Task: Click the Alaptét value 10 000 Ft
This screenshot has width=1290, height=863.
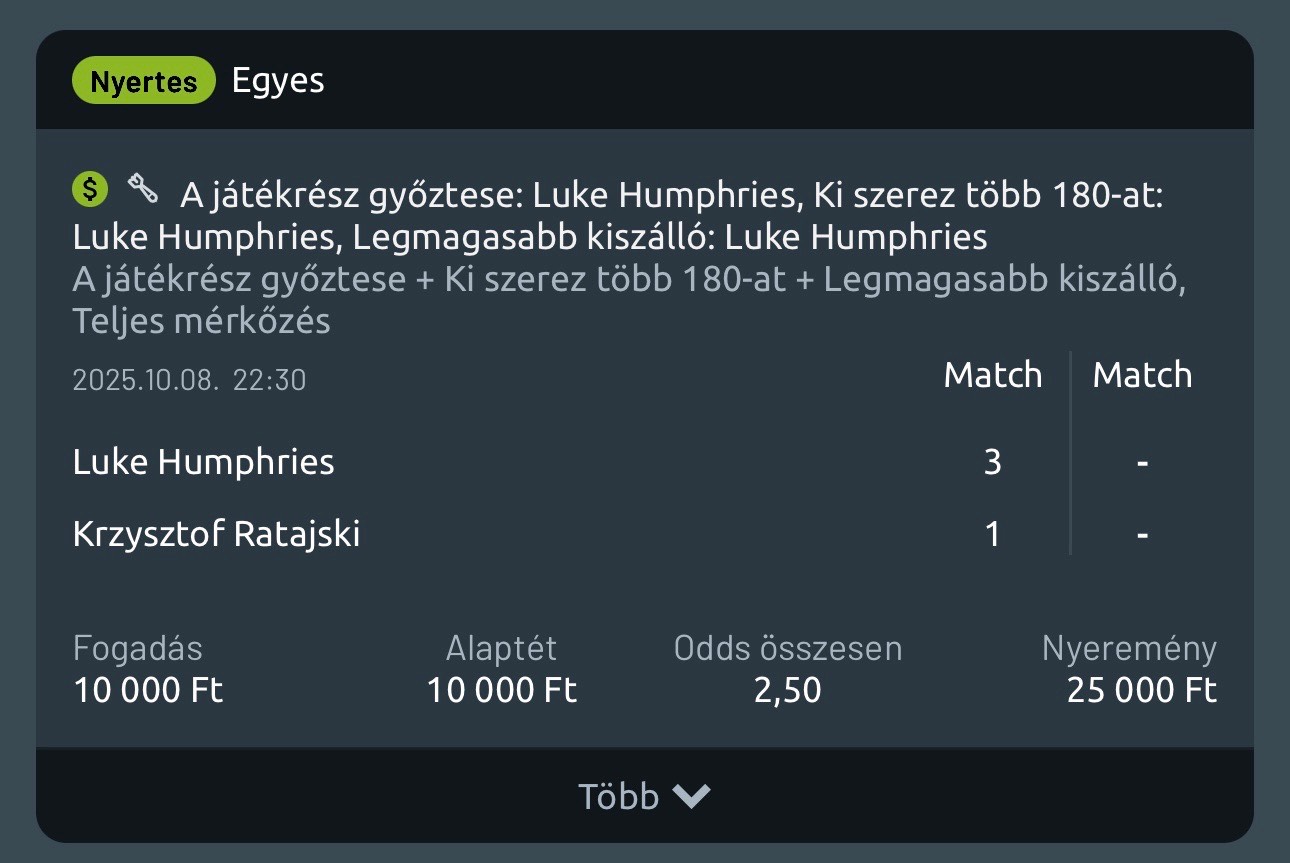Action: pyautogui.click(x=502, y=690)
